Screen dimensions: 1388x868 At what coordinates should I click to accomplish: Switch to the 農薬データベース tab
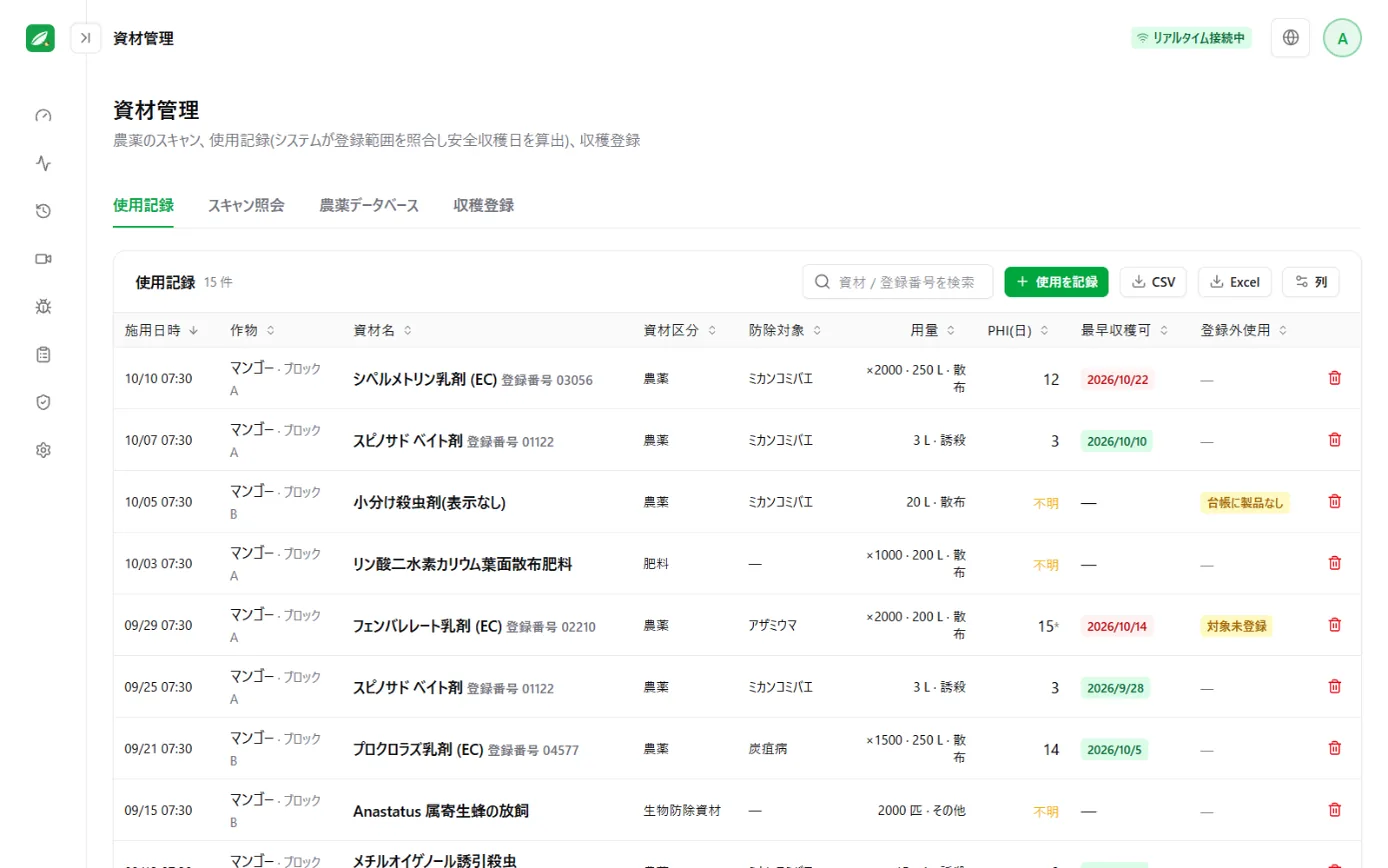tap(369, 206)
